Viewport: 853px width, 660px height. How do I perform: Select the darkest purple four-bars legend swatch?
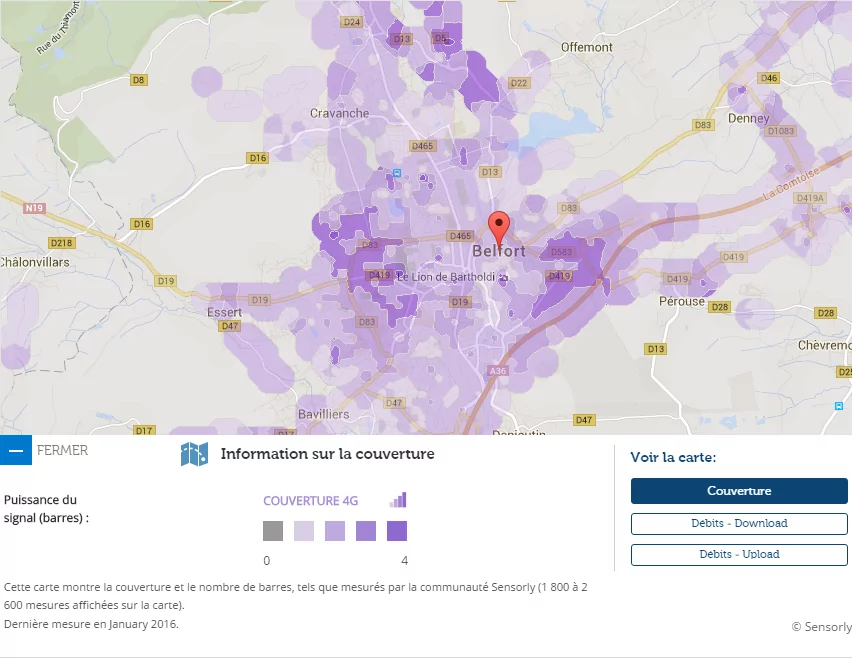pyautogui.click(x=397, y=531)
